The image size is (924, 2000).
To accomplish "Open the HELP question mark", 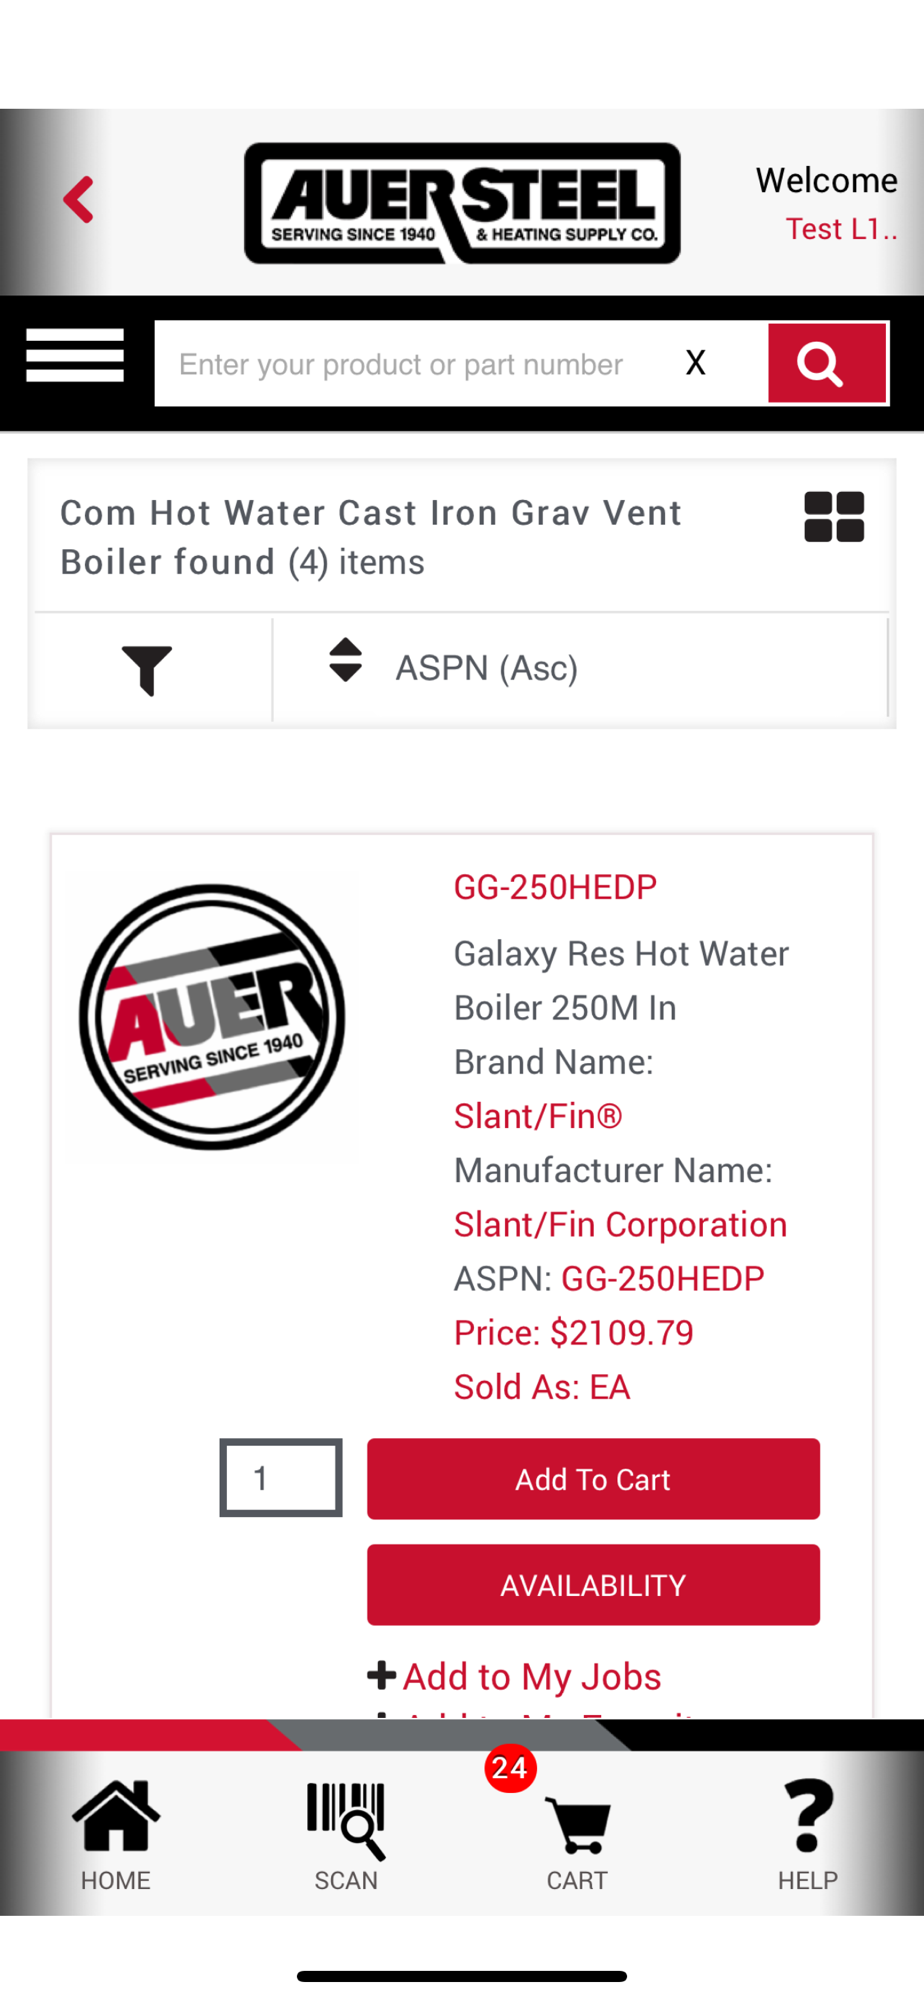I will click(808, 1836).
